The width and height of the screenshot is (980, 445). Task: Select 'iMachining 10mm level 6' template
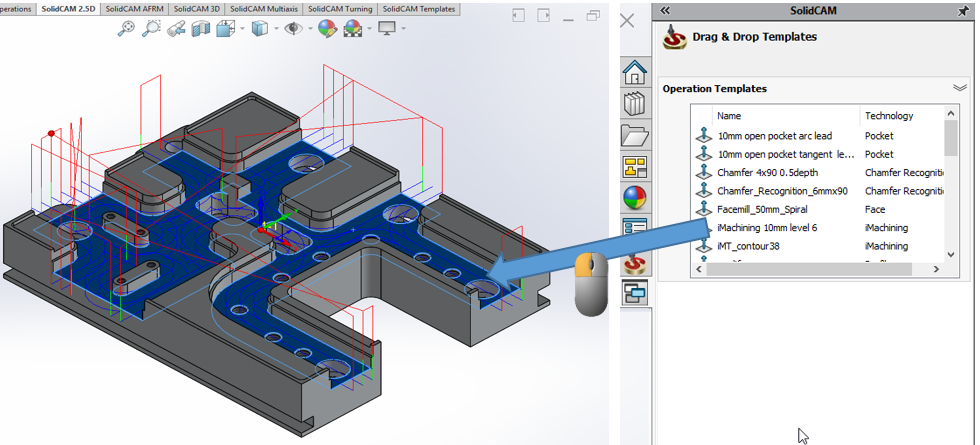pos(768,228)
